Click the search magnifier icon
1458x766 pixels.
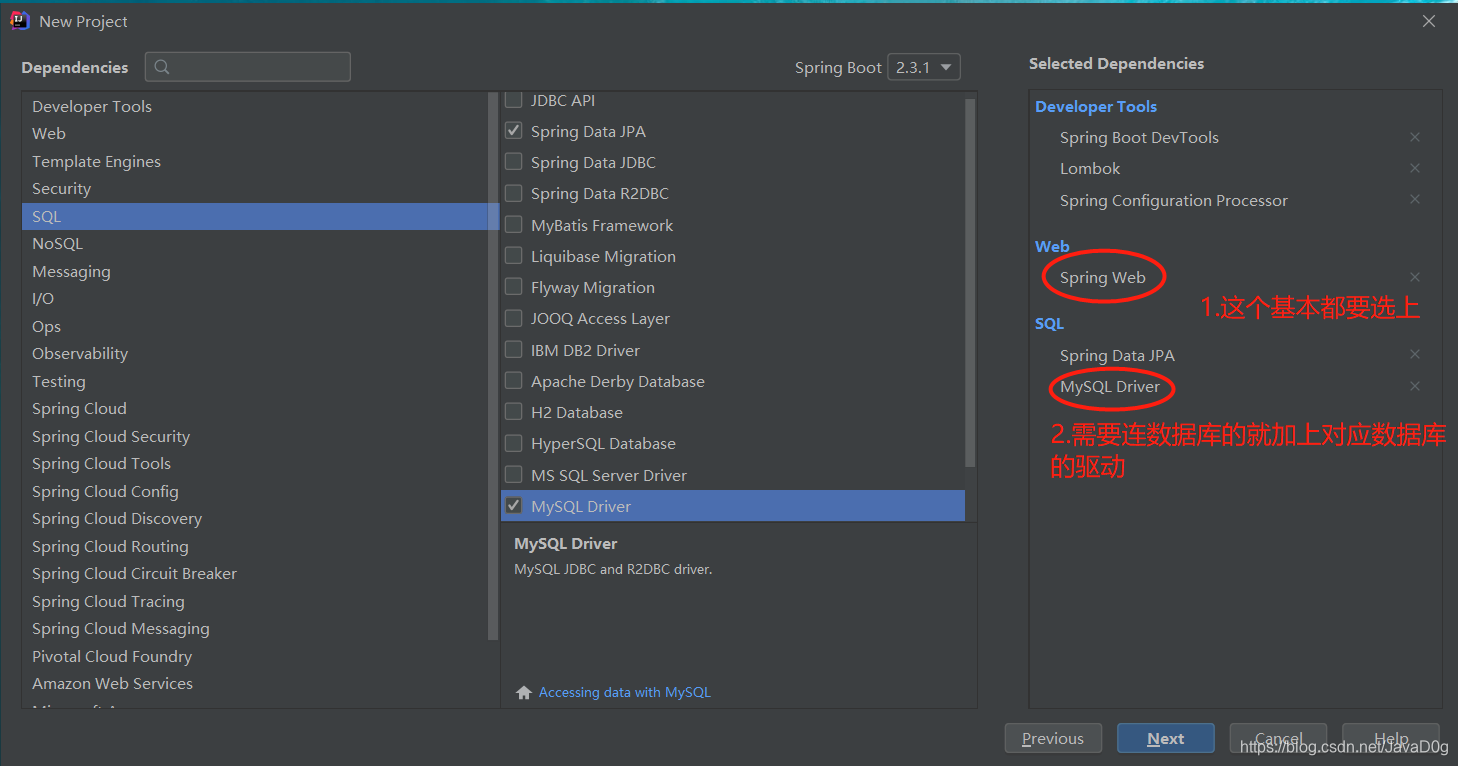[162, 67]
